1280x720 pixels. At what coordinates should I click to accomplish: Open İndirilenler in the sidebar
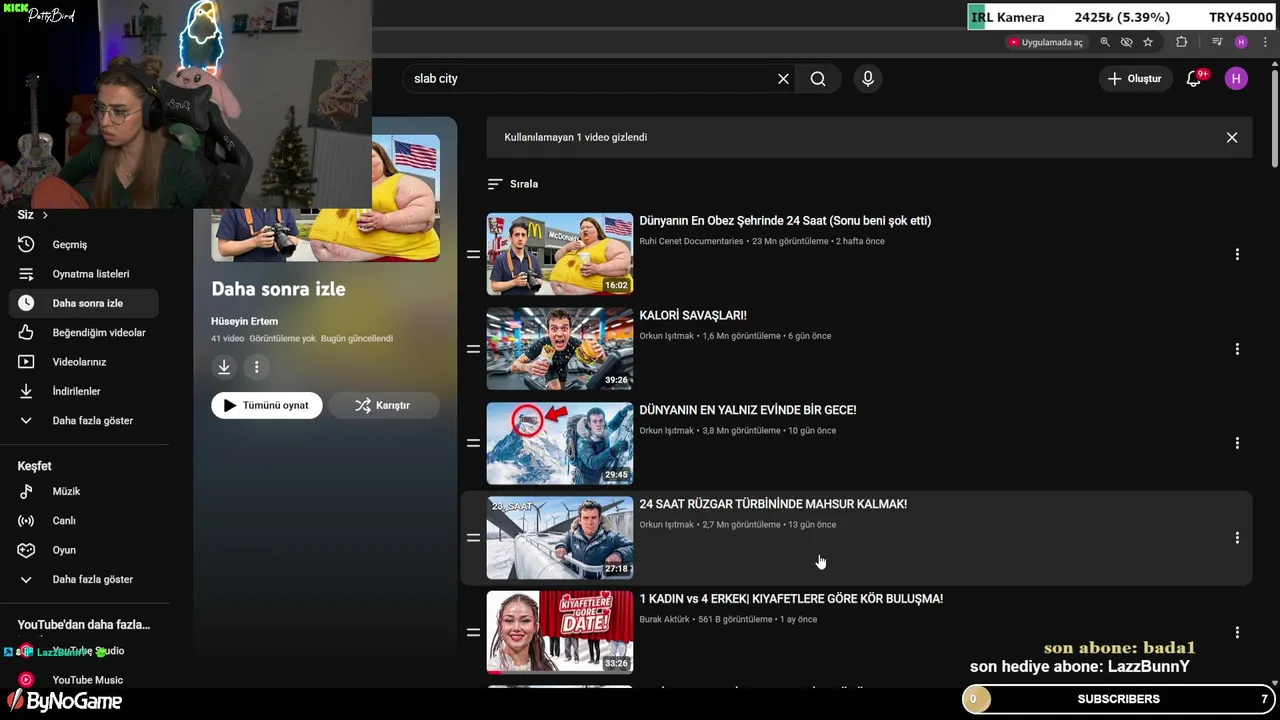tap(84, 391)
